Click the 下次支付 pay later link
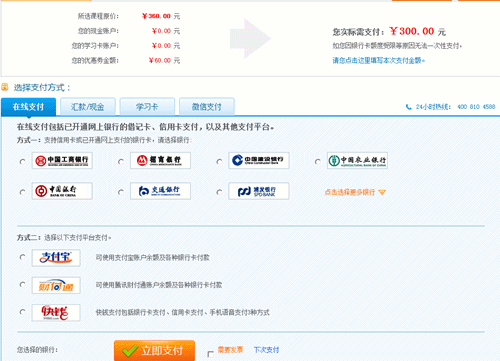This screenshot has height=361, width=500. click(266, 350)
